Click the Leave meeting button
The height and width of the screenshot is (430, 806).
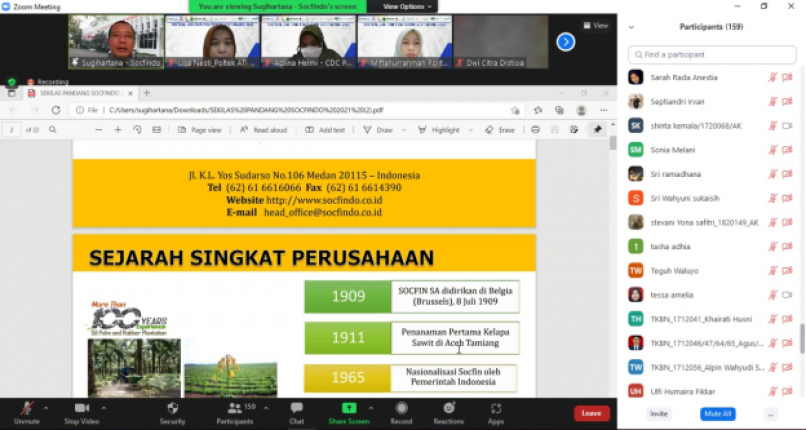[592, 414]
